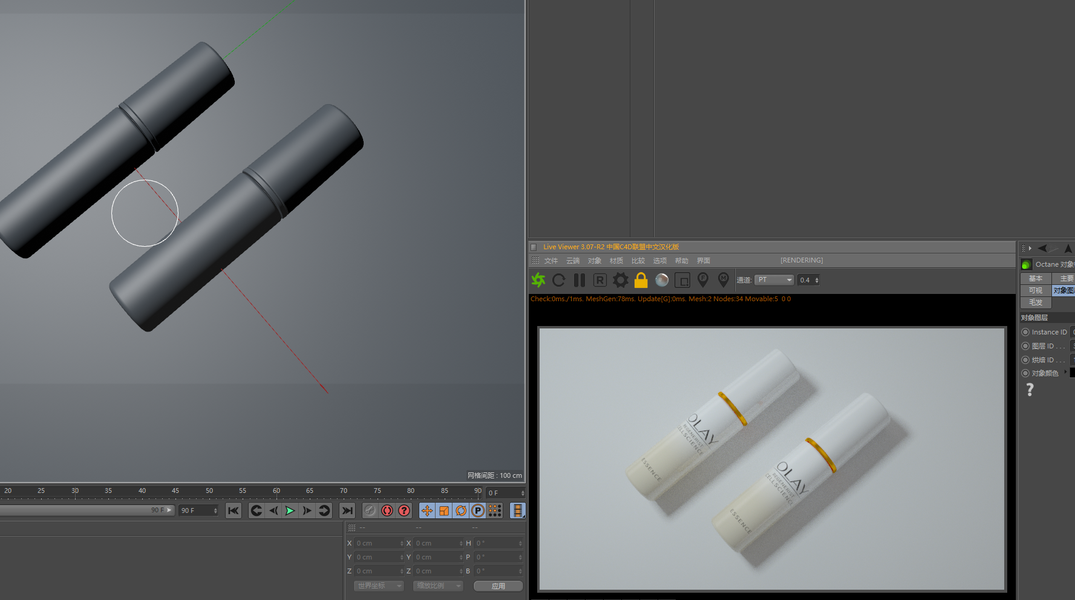Click frame 50 on the timeline ruler
Viewport: 1075px width, 600px height.
click(x=209, y=491)
